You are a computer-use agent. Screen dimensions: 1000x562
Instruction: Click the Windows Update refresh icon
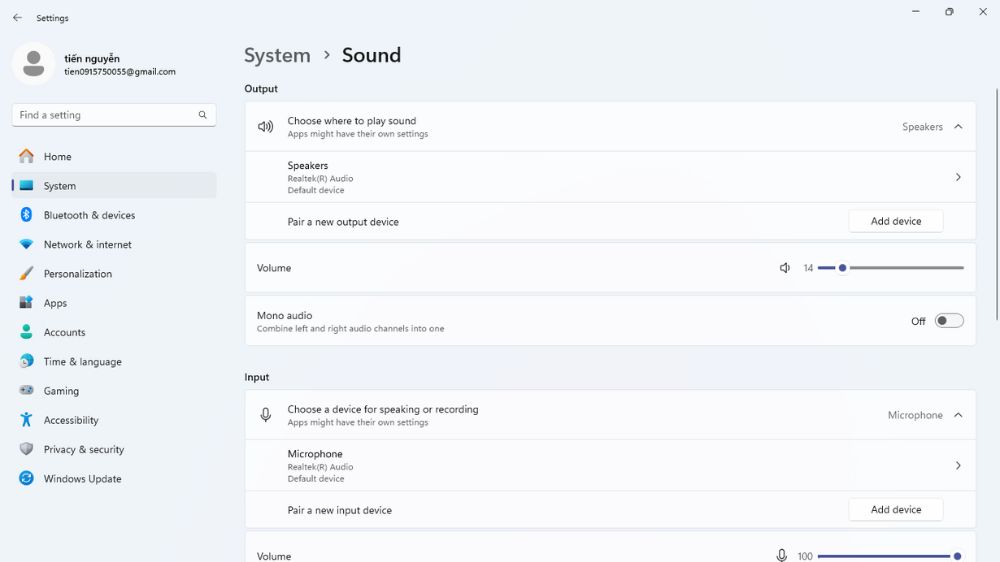click(x=26, y=478)
